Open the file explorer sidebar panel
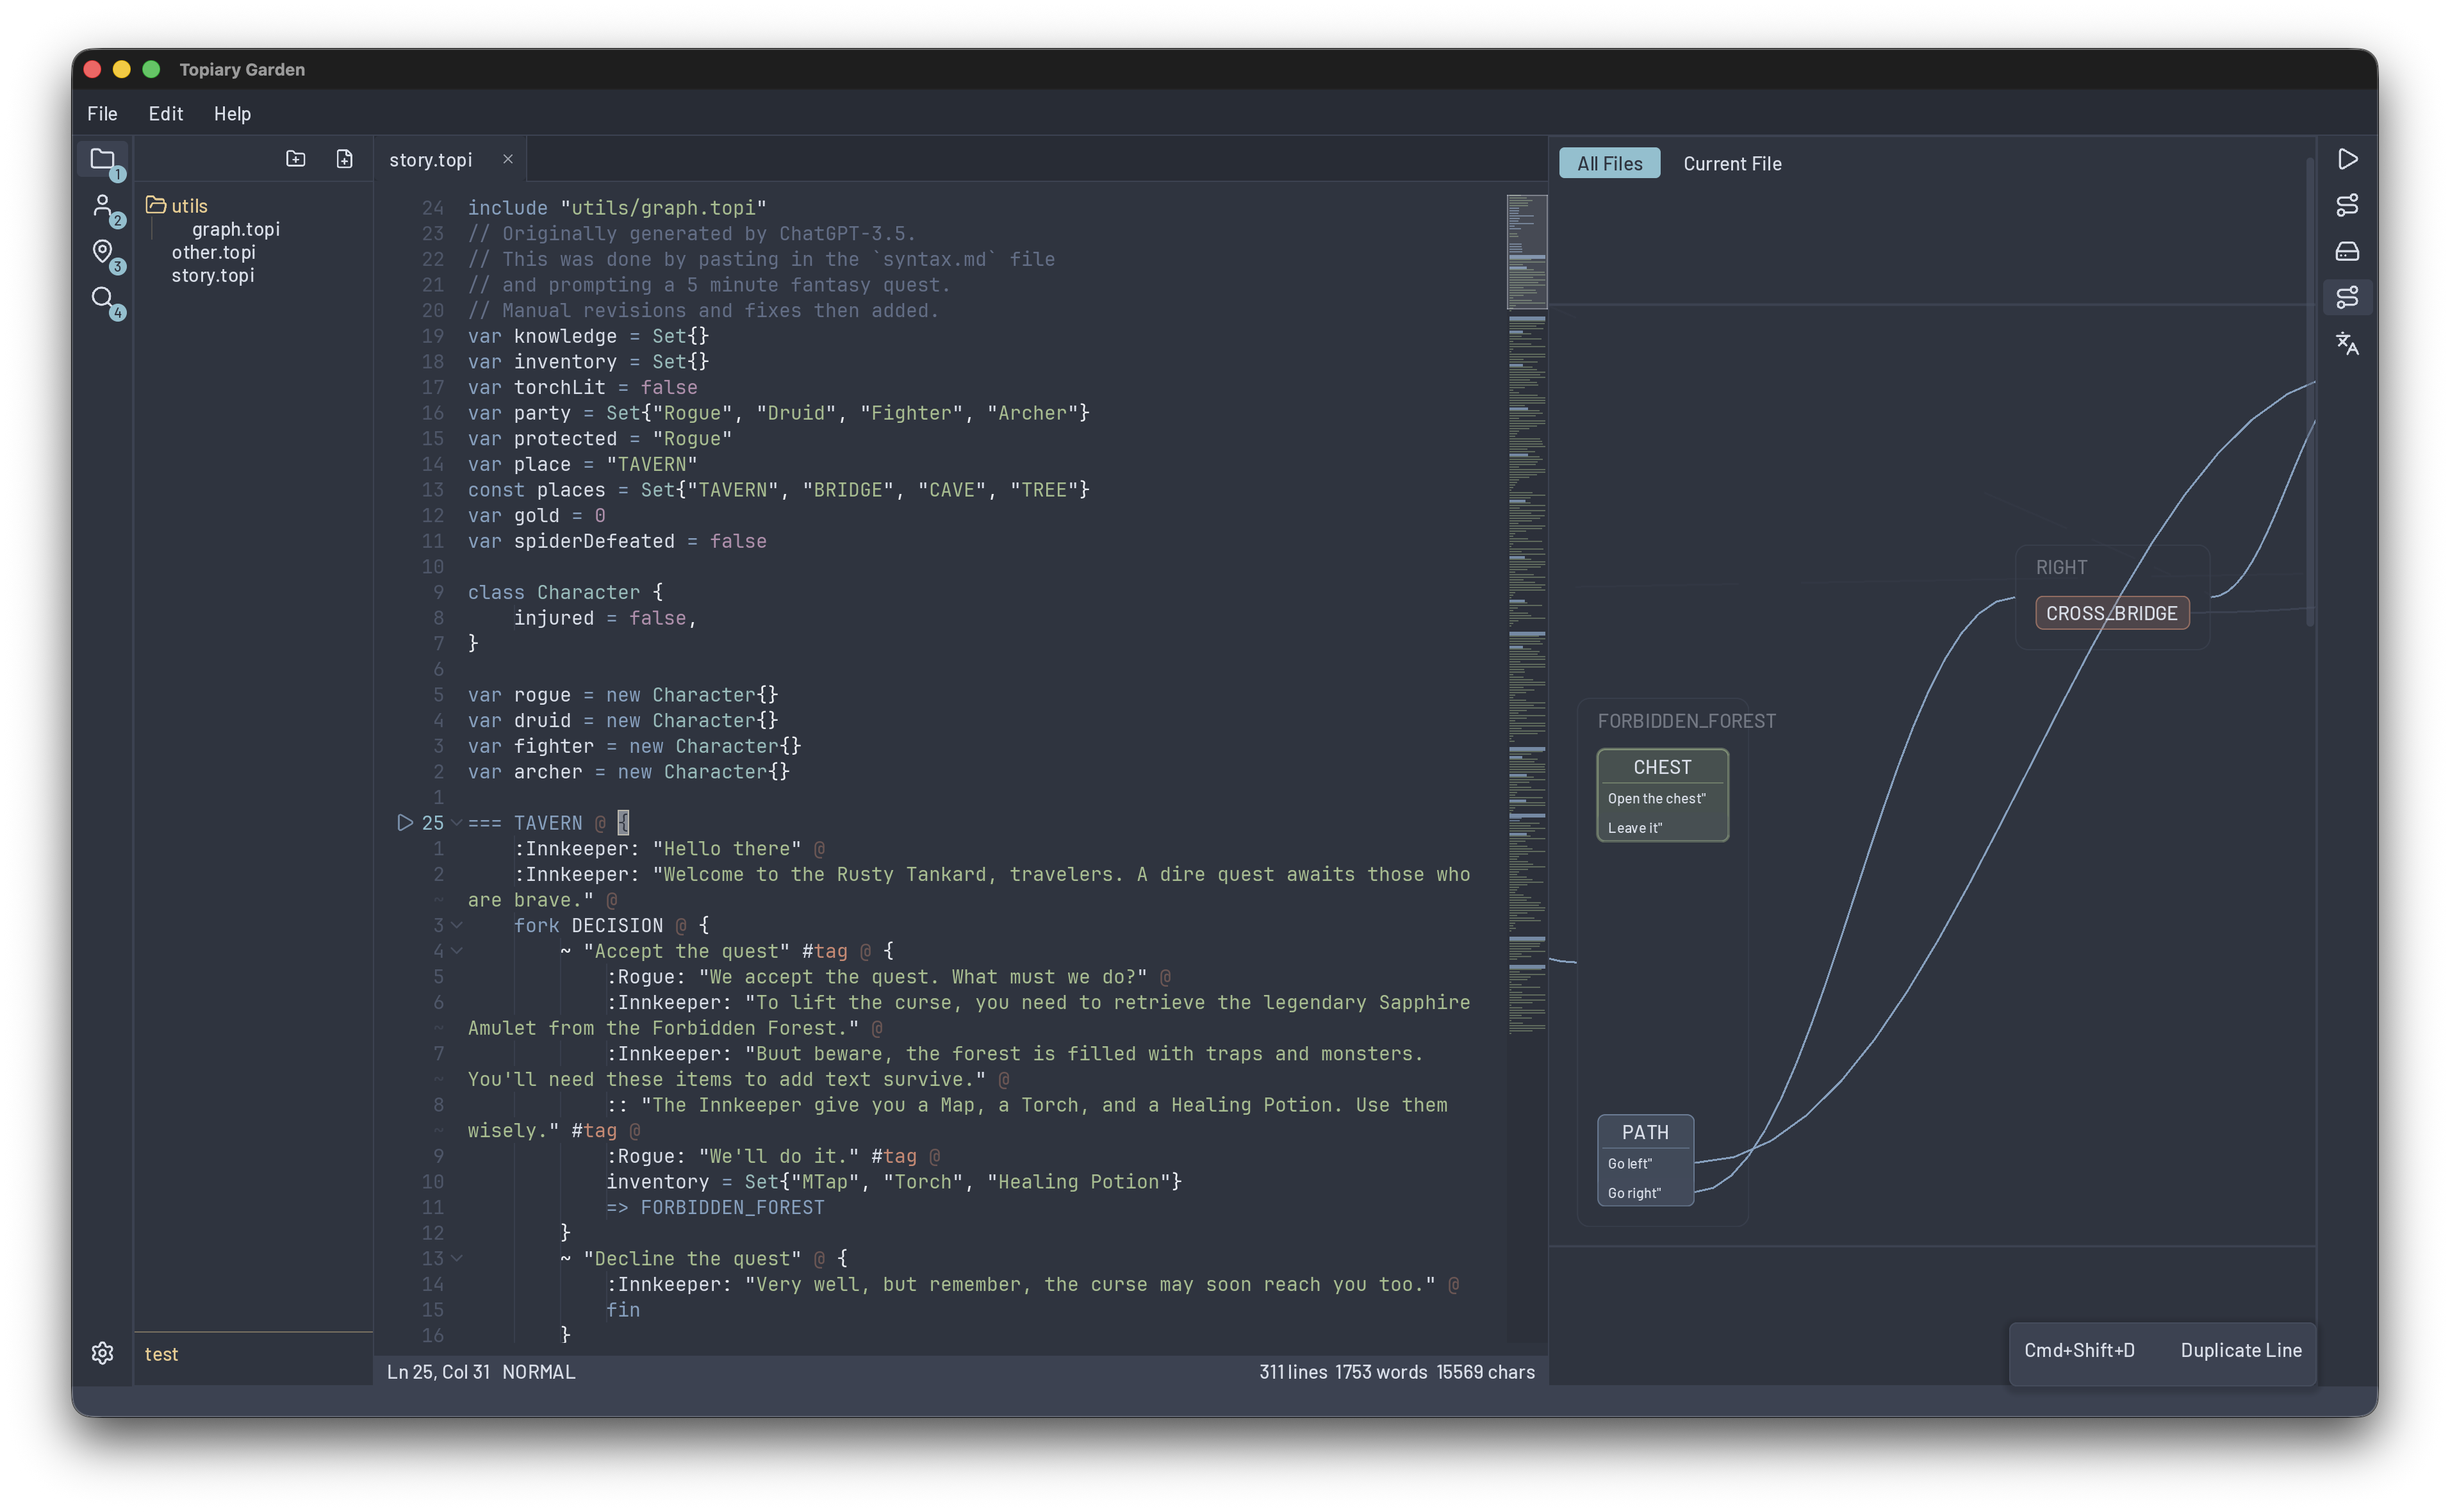2450x1512 pixels. (104, 159)
